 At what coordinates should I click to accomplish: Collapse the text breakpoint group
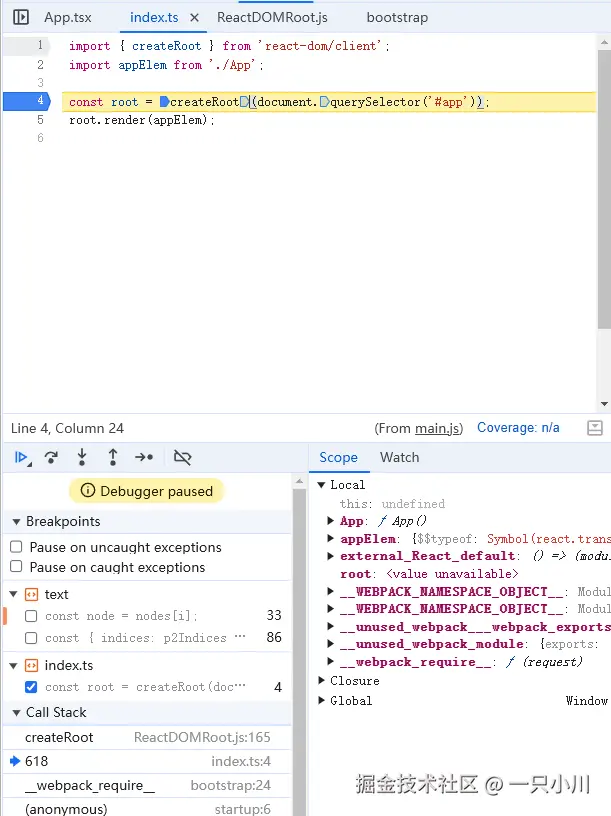(x=14, y=594)
